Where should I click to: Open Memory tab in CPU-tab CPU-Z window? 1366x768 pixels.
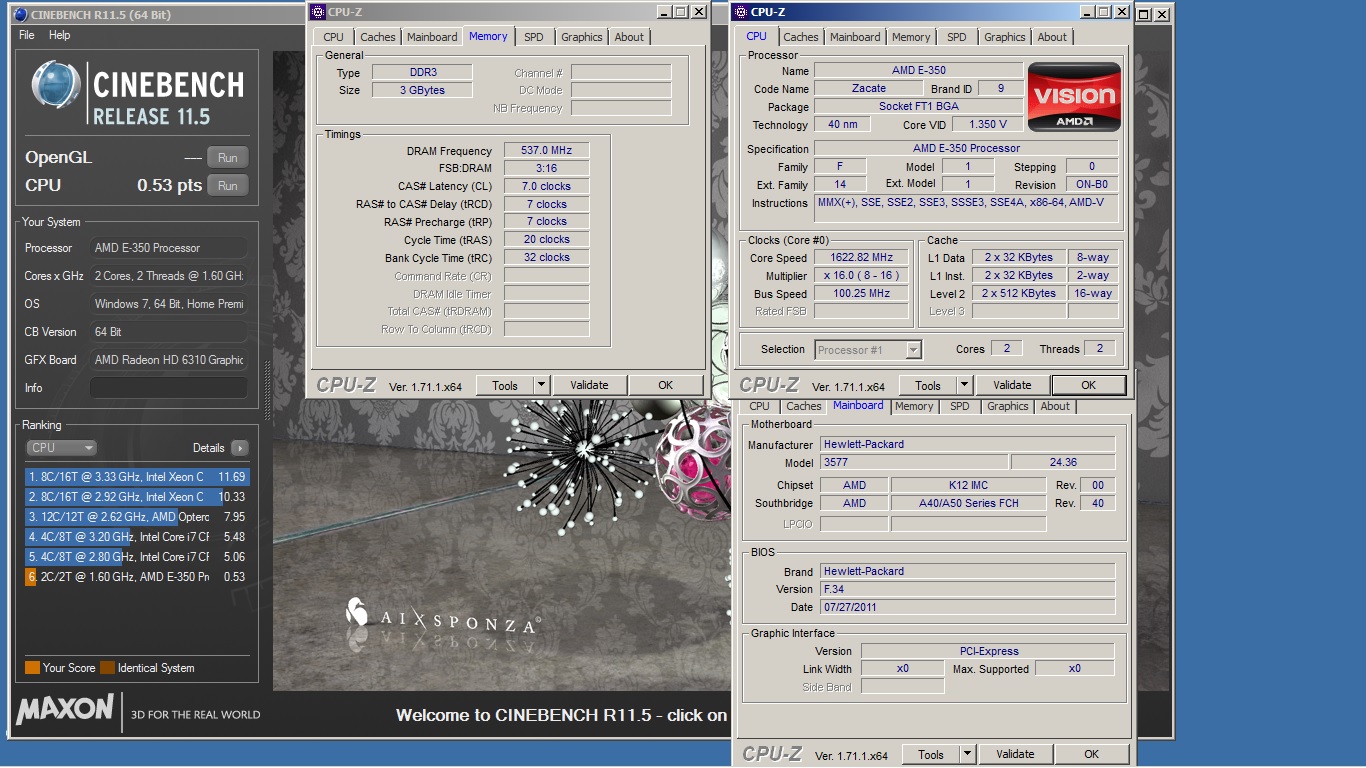(911, 37)
